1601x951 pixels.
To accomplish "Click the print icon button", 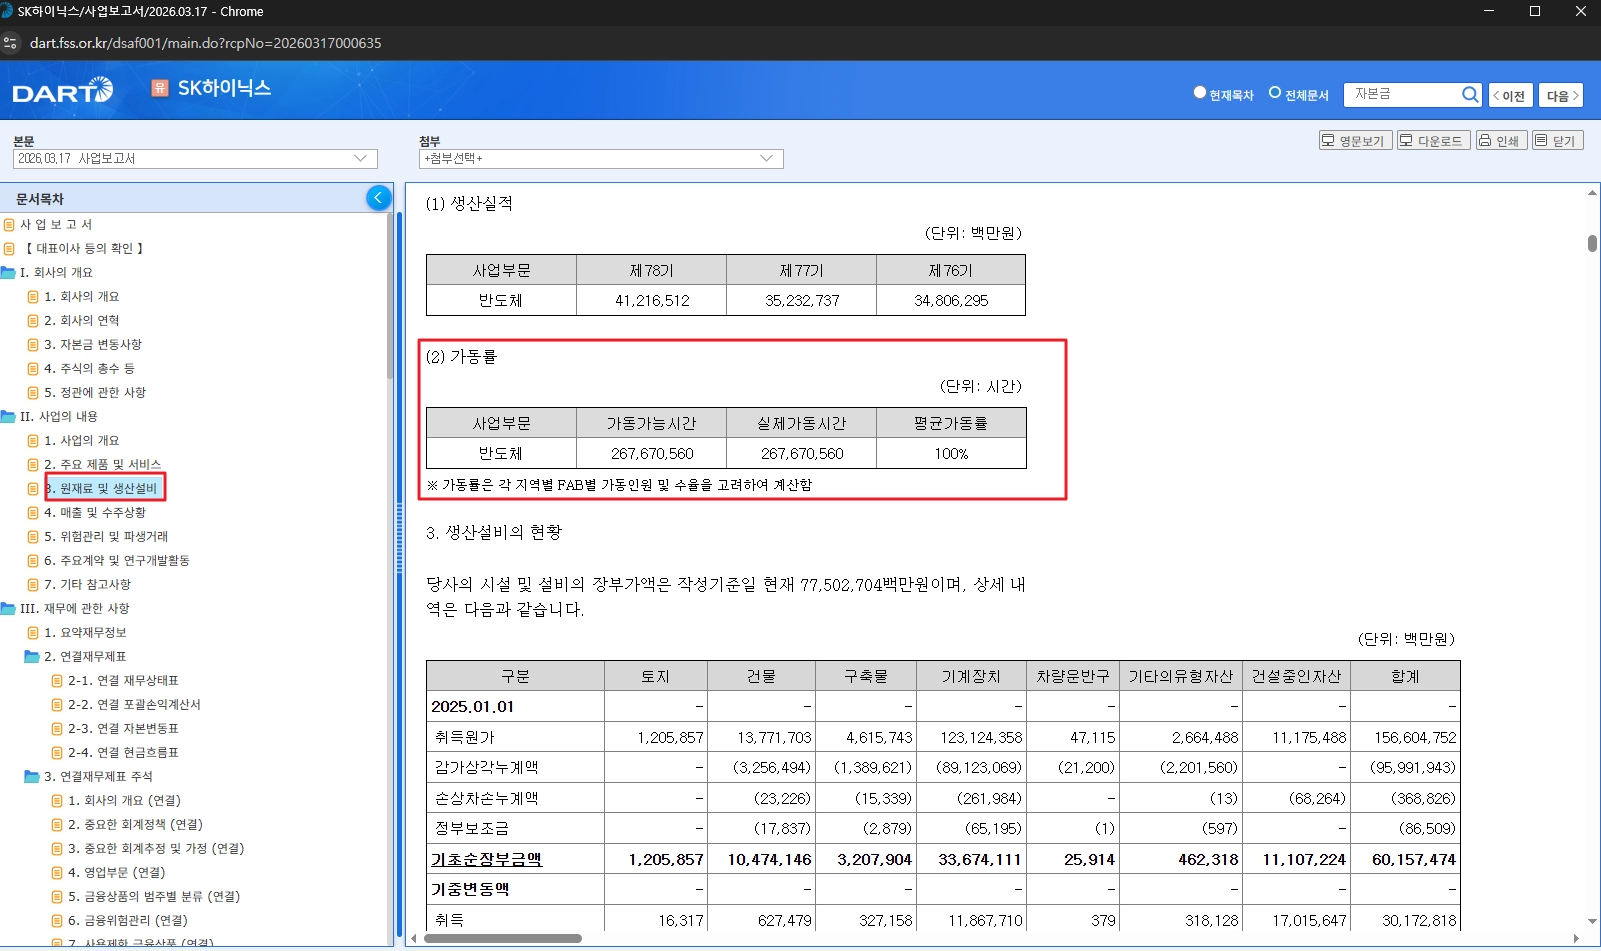I will (1500, 141).
